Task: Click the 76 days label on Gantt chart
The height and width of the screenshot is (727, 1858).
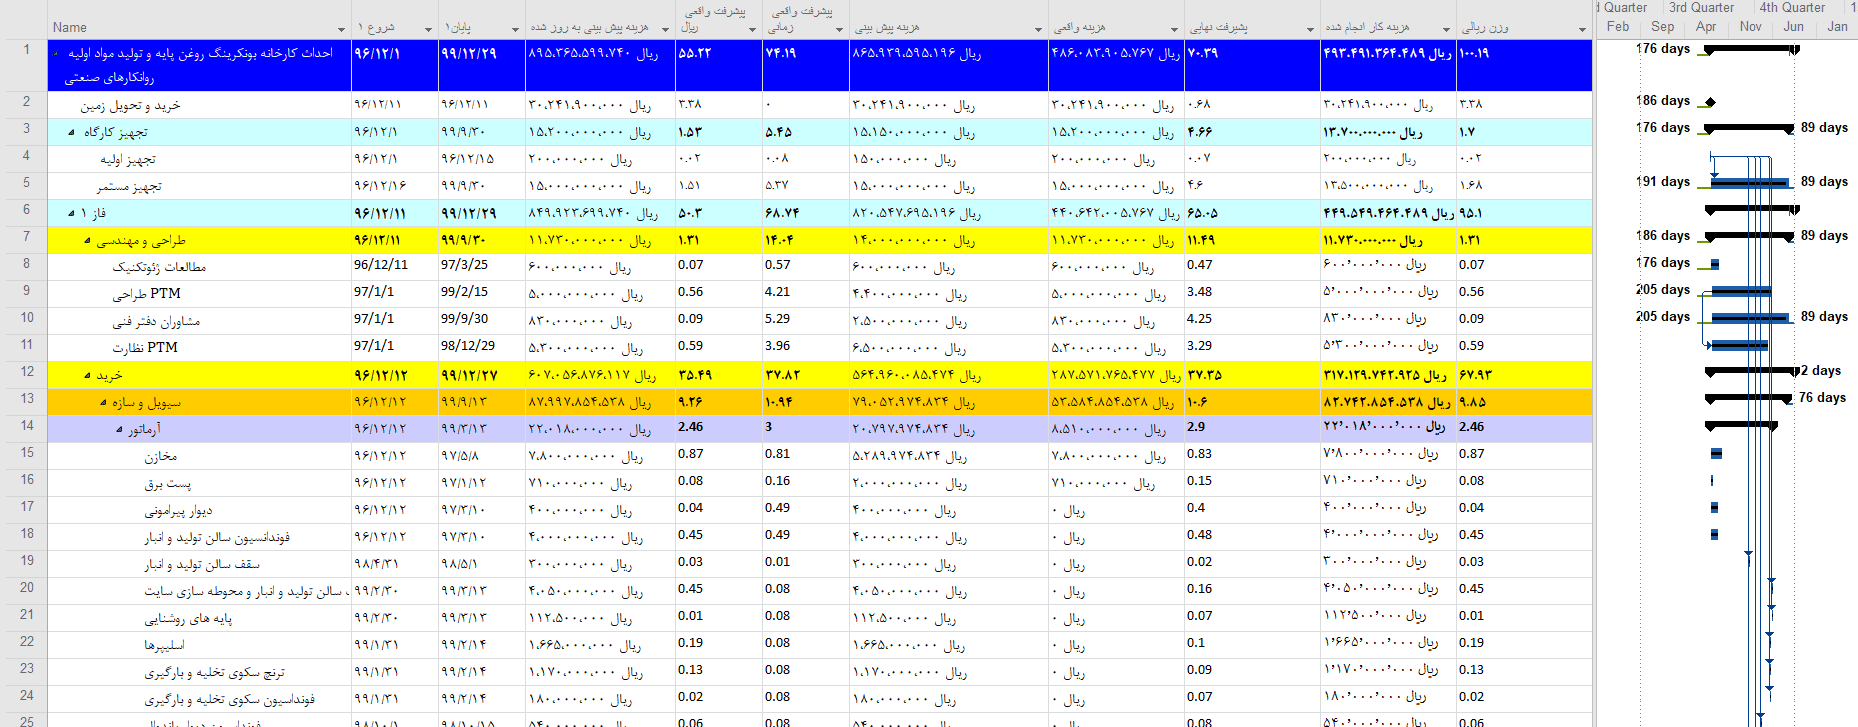Action: click(x=1822, y=398)
